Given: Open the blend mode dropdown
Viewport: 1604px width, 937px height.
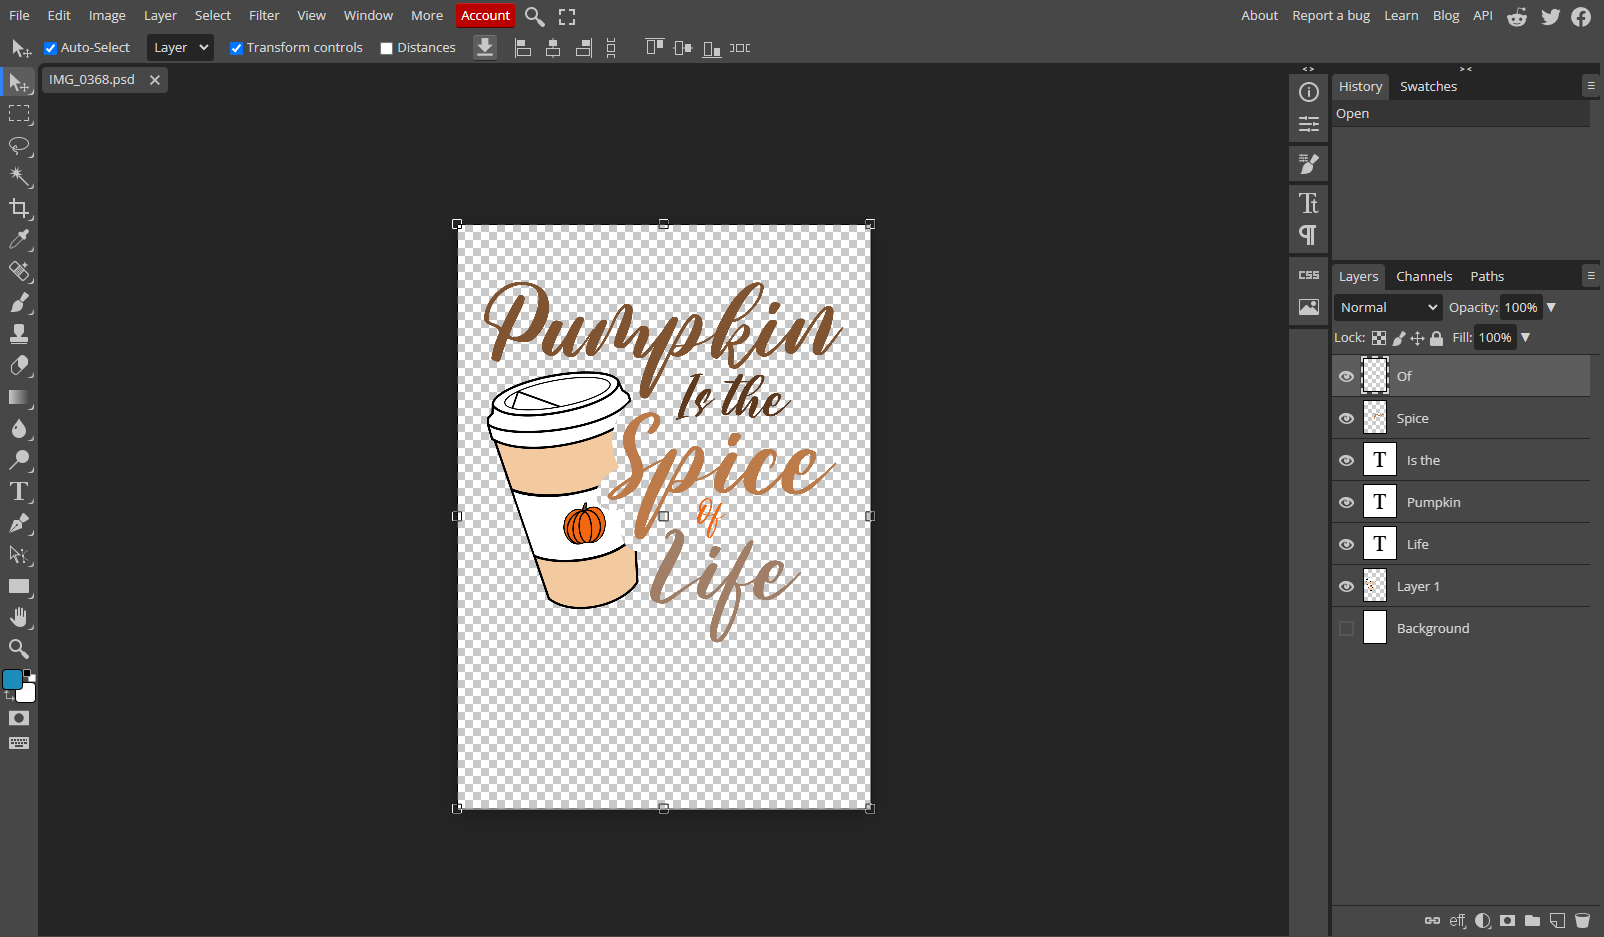Looking at the screenshot, I should (x=1387, y=307).
